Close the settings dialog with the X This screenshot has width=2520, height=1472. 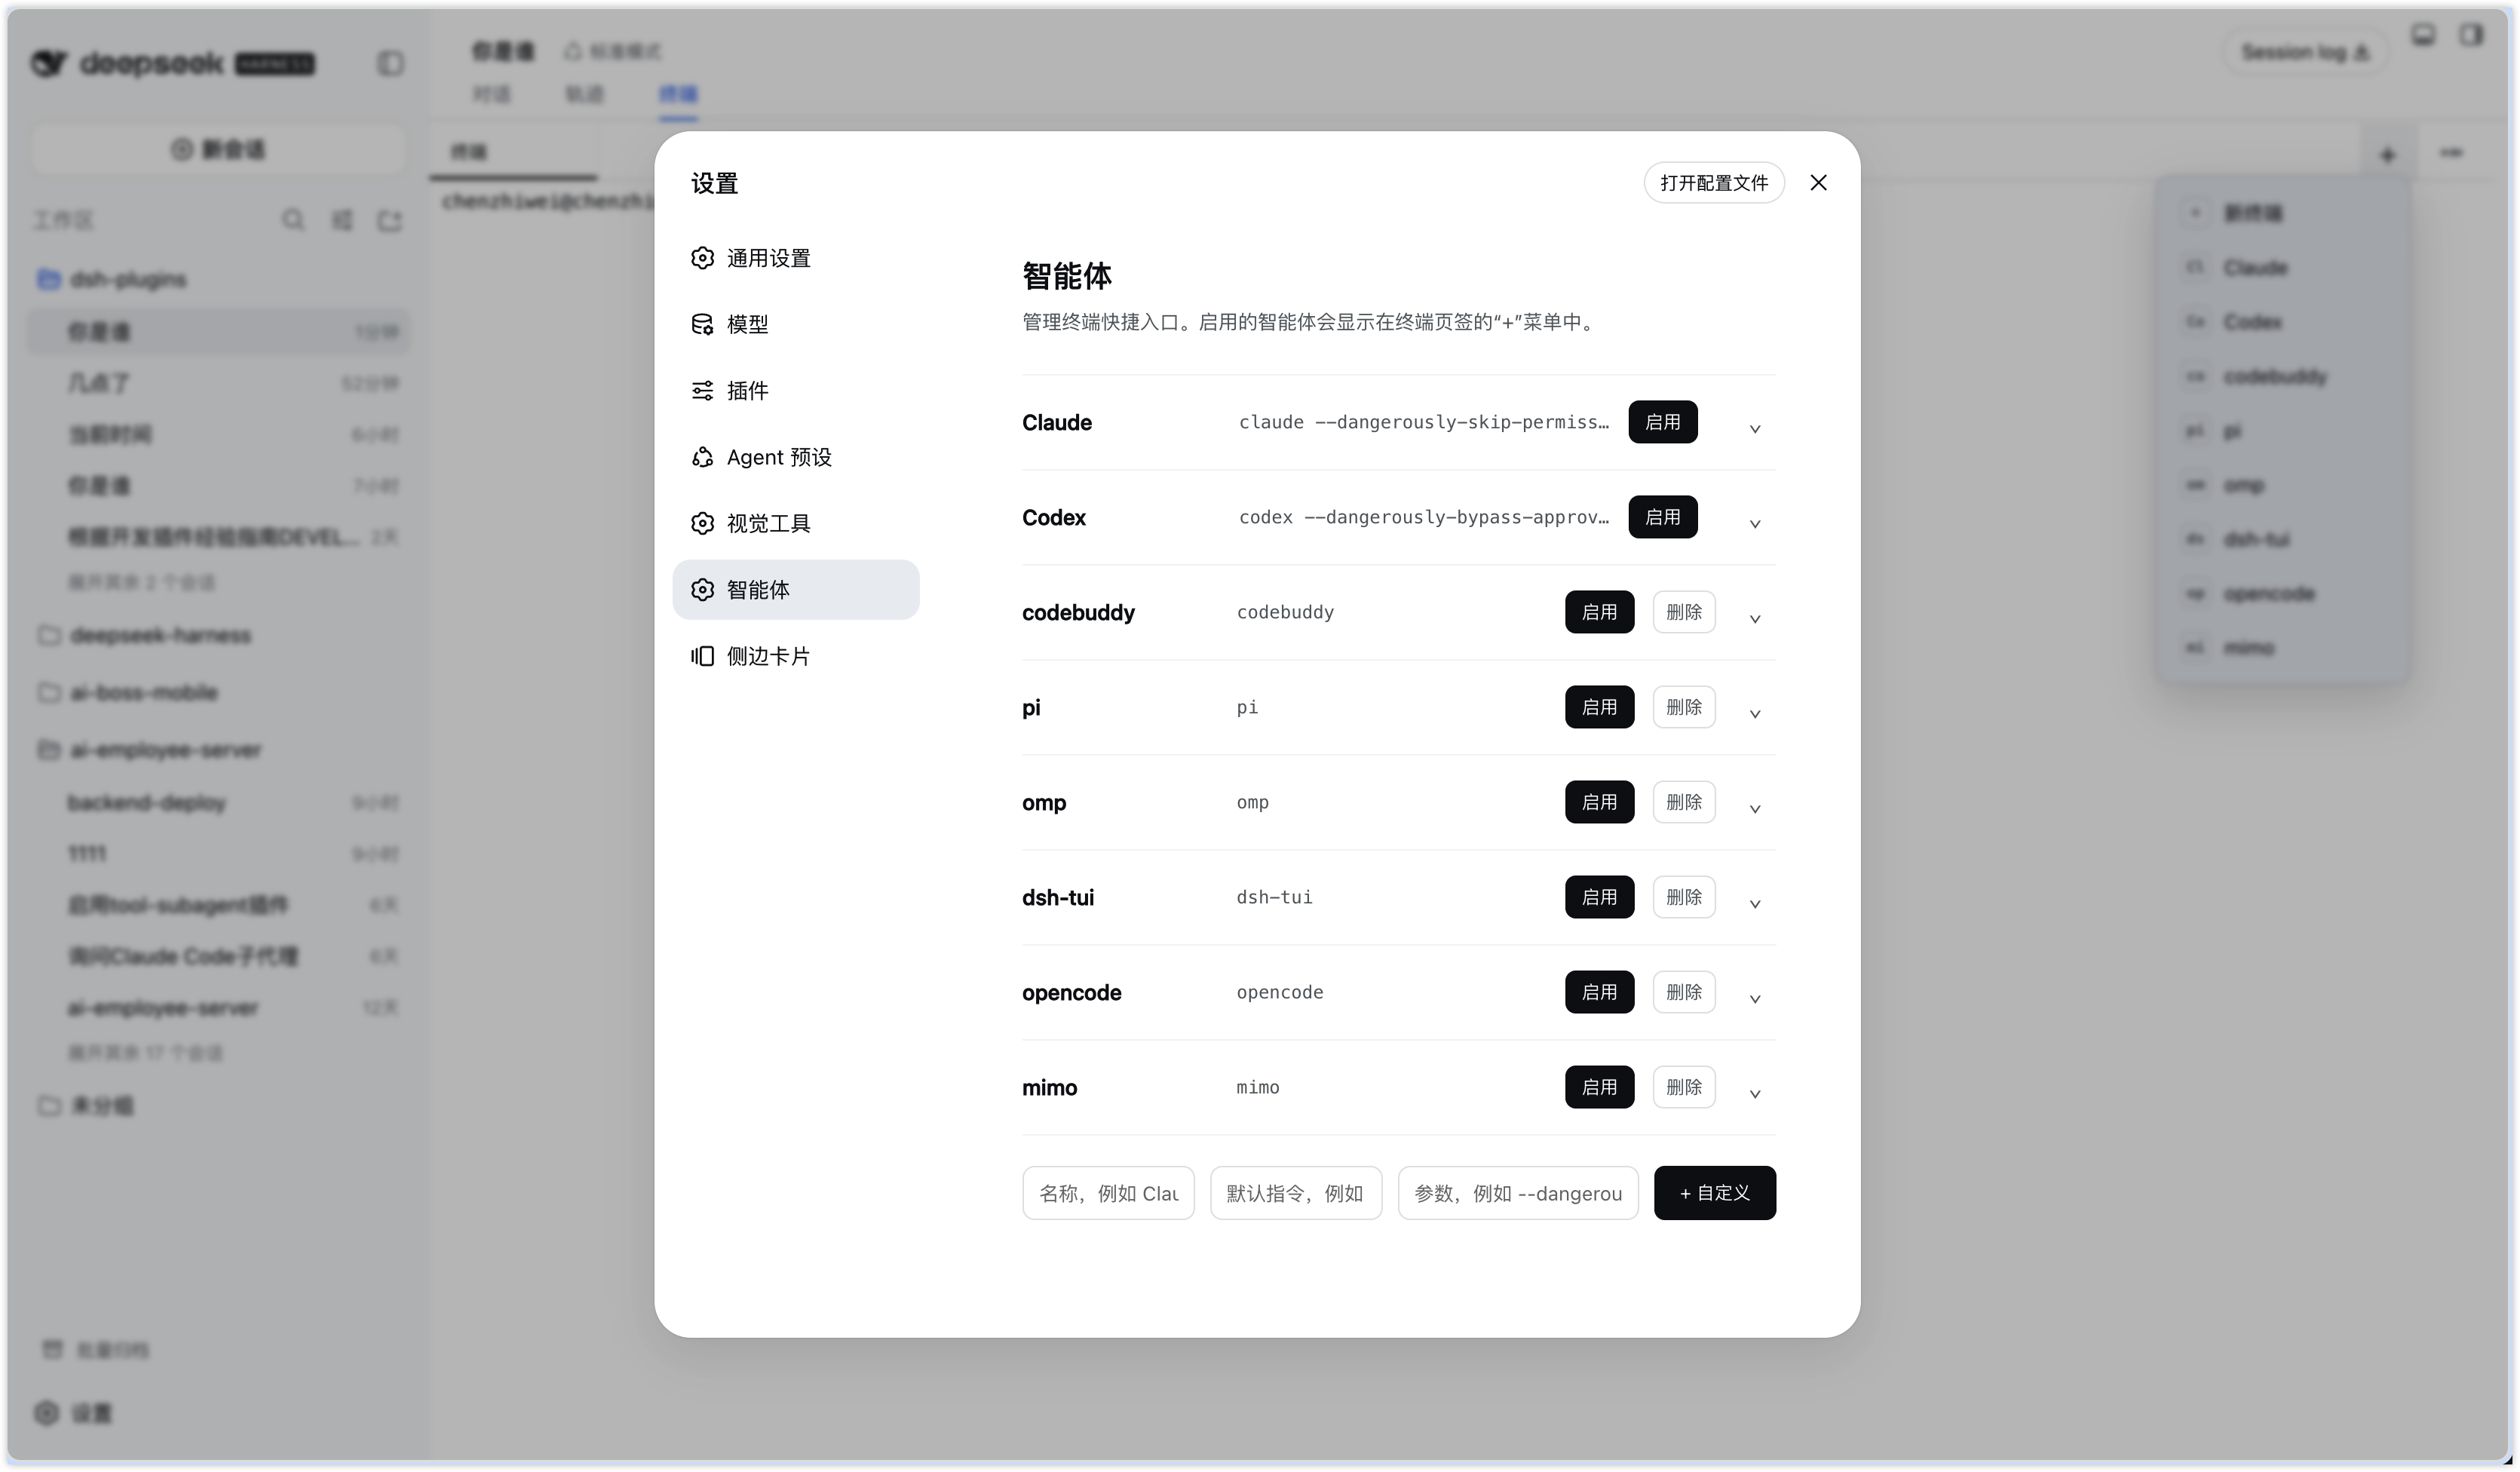tap(1818, 182)
